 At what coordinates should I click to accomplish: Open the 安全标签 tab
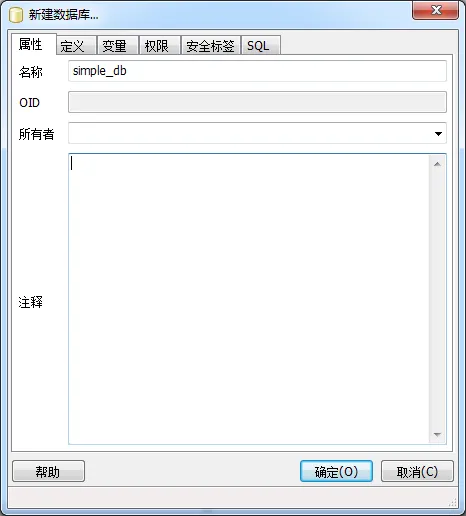tap(211, 45)
